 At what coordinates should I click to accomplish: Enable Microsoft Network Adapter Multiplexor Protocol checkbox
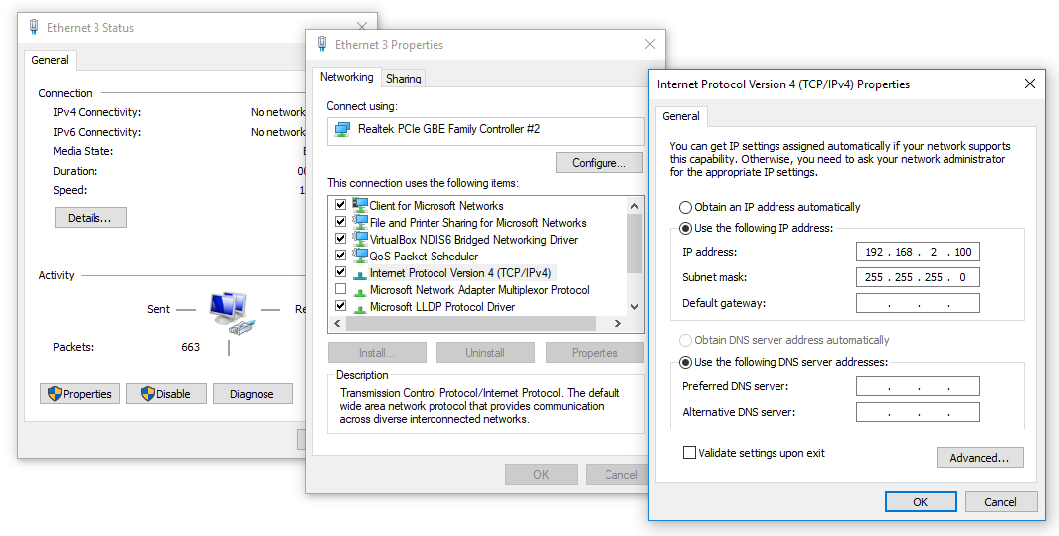[341, 289]
